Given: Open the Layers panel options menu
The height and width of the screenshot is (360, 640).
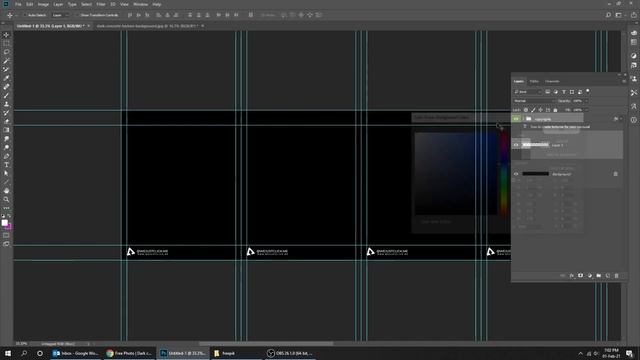Looking at the screenshot, I should (x=624, y=81).
